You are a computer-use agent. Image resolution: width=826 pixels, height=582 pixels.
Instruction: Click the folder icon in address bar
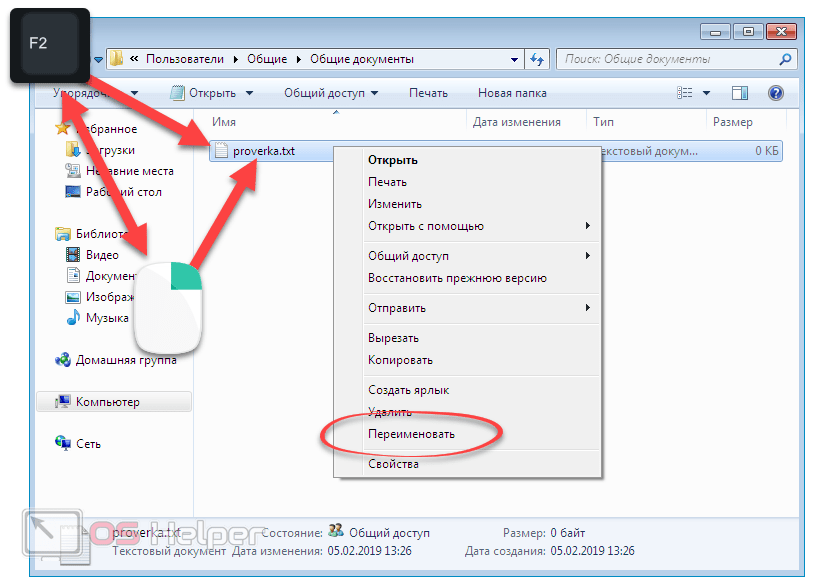point(116,58)
